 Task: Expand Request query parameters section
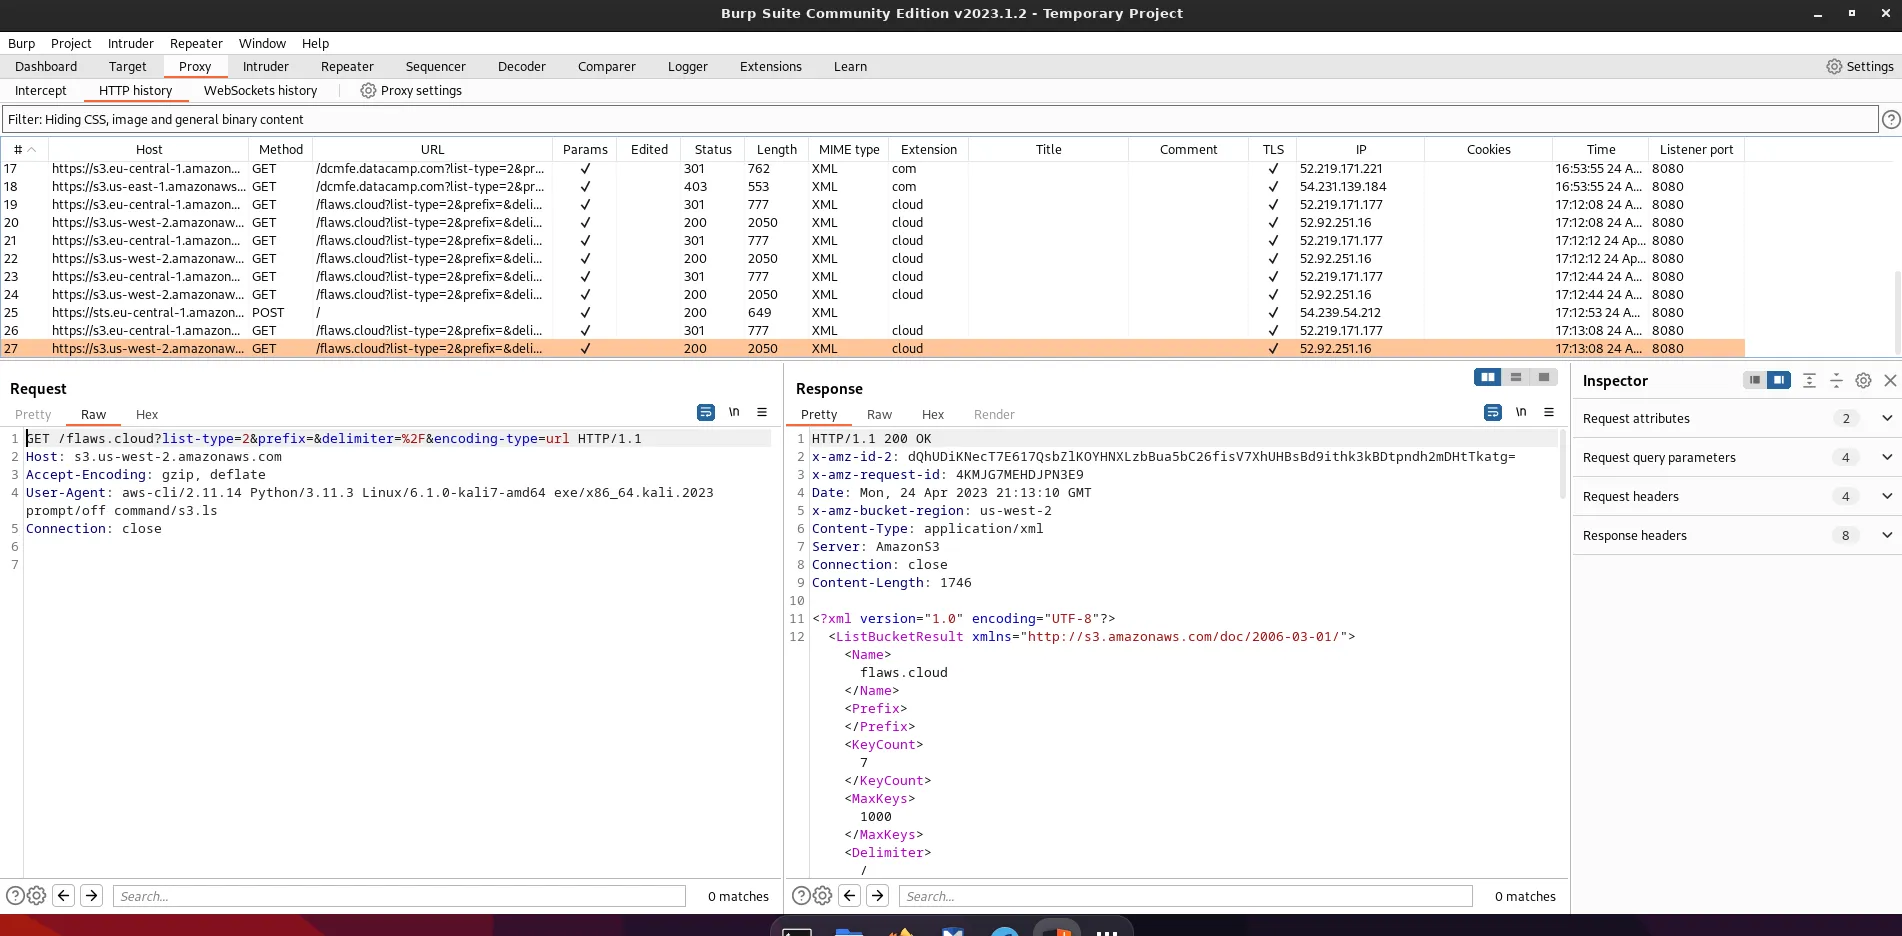click(x=1887, y=457)
